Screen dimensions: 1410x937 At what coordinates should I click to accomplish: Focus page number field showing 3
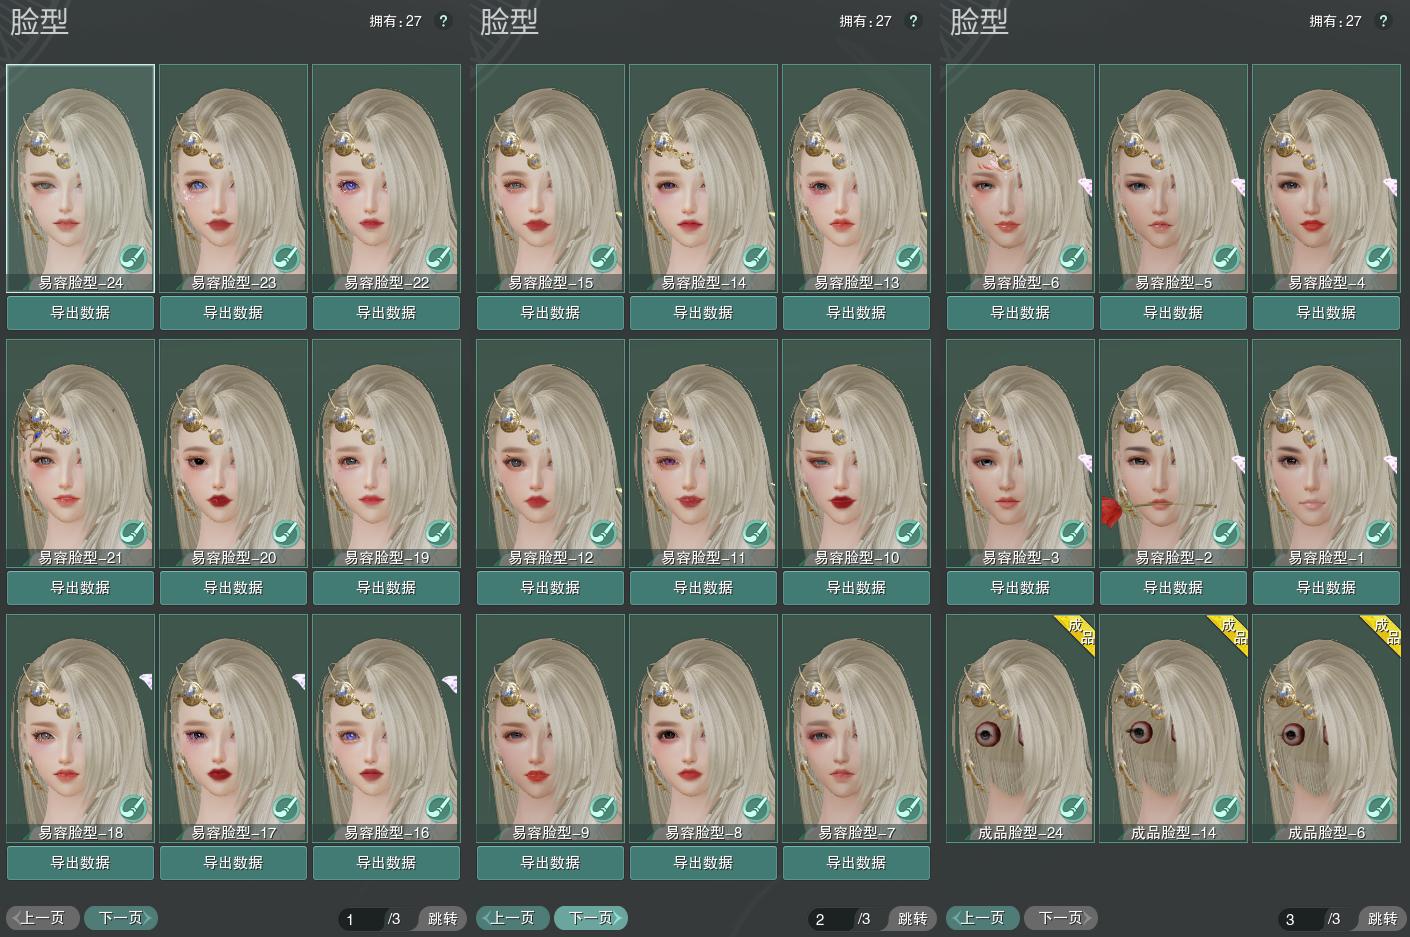[x=1301, y=919]
